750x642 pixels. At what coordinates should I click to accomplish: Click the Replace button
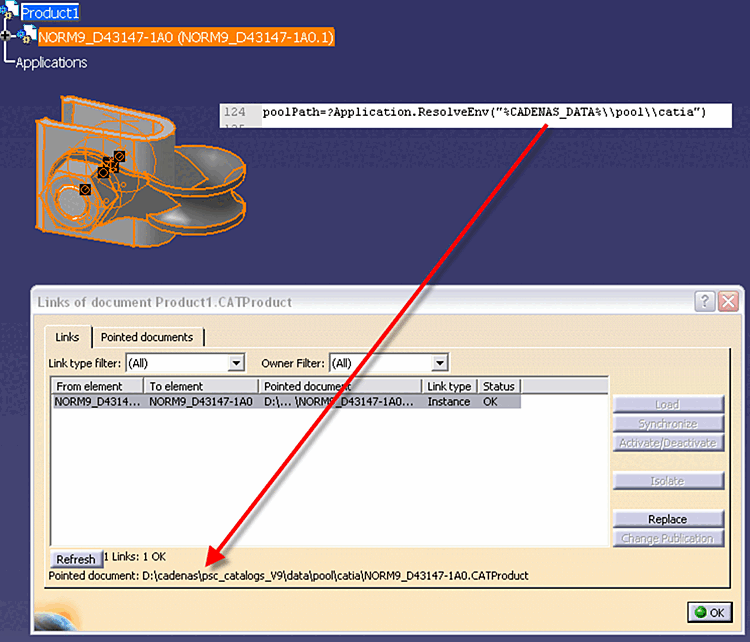point(668,519)
